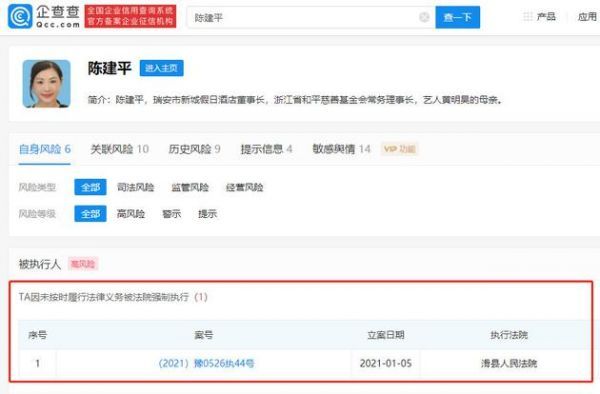Switch to the 关联风险 tab
Viewport: 600px width, 394px height.
click(x=119, y=149)
